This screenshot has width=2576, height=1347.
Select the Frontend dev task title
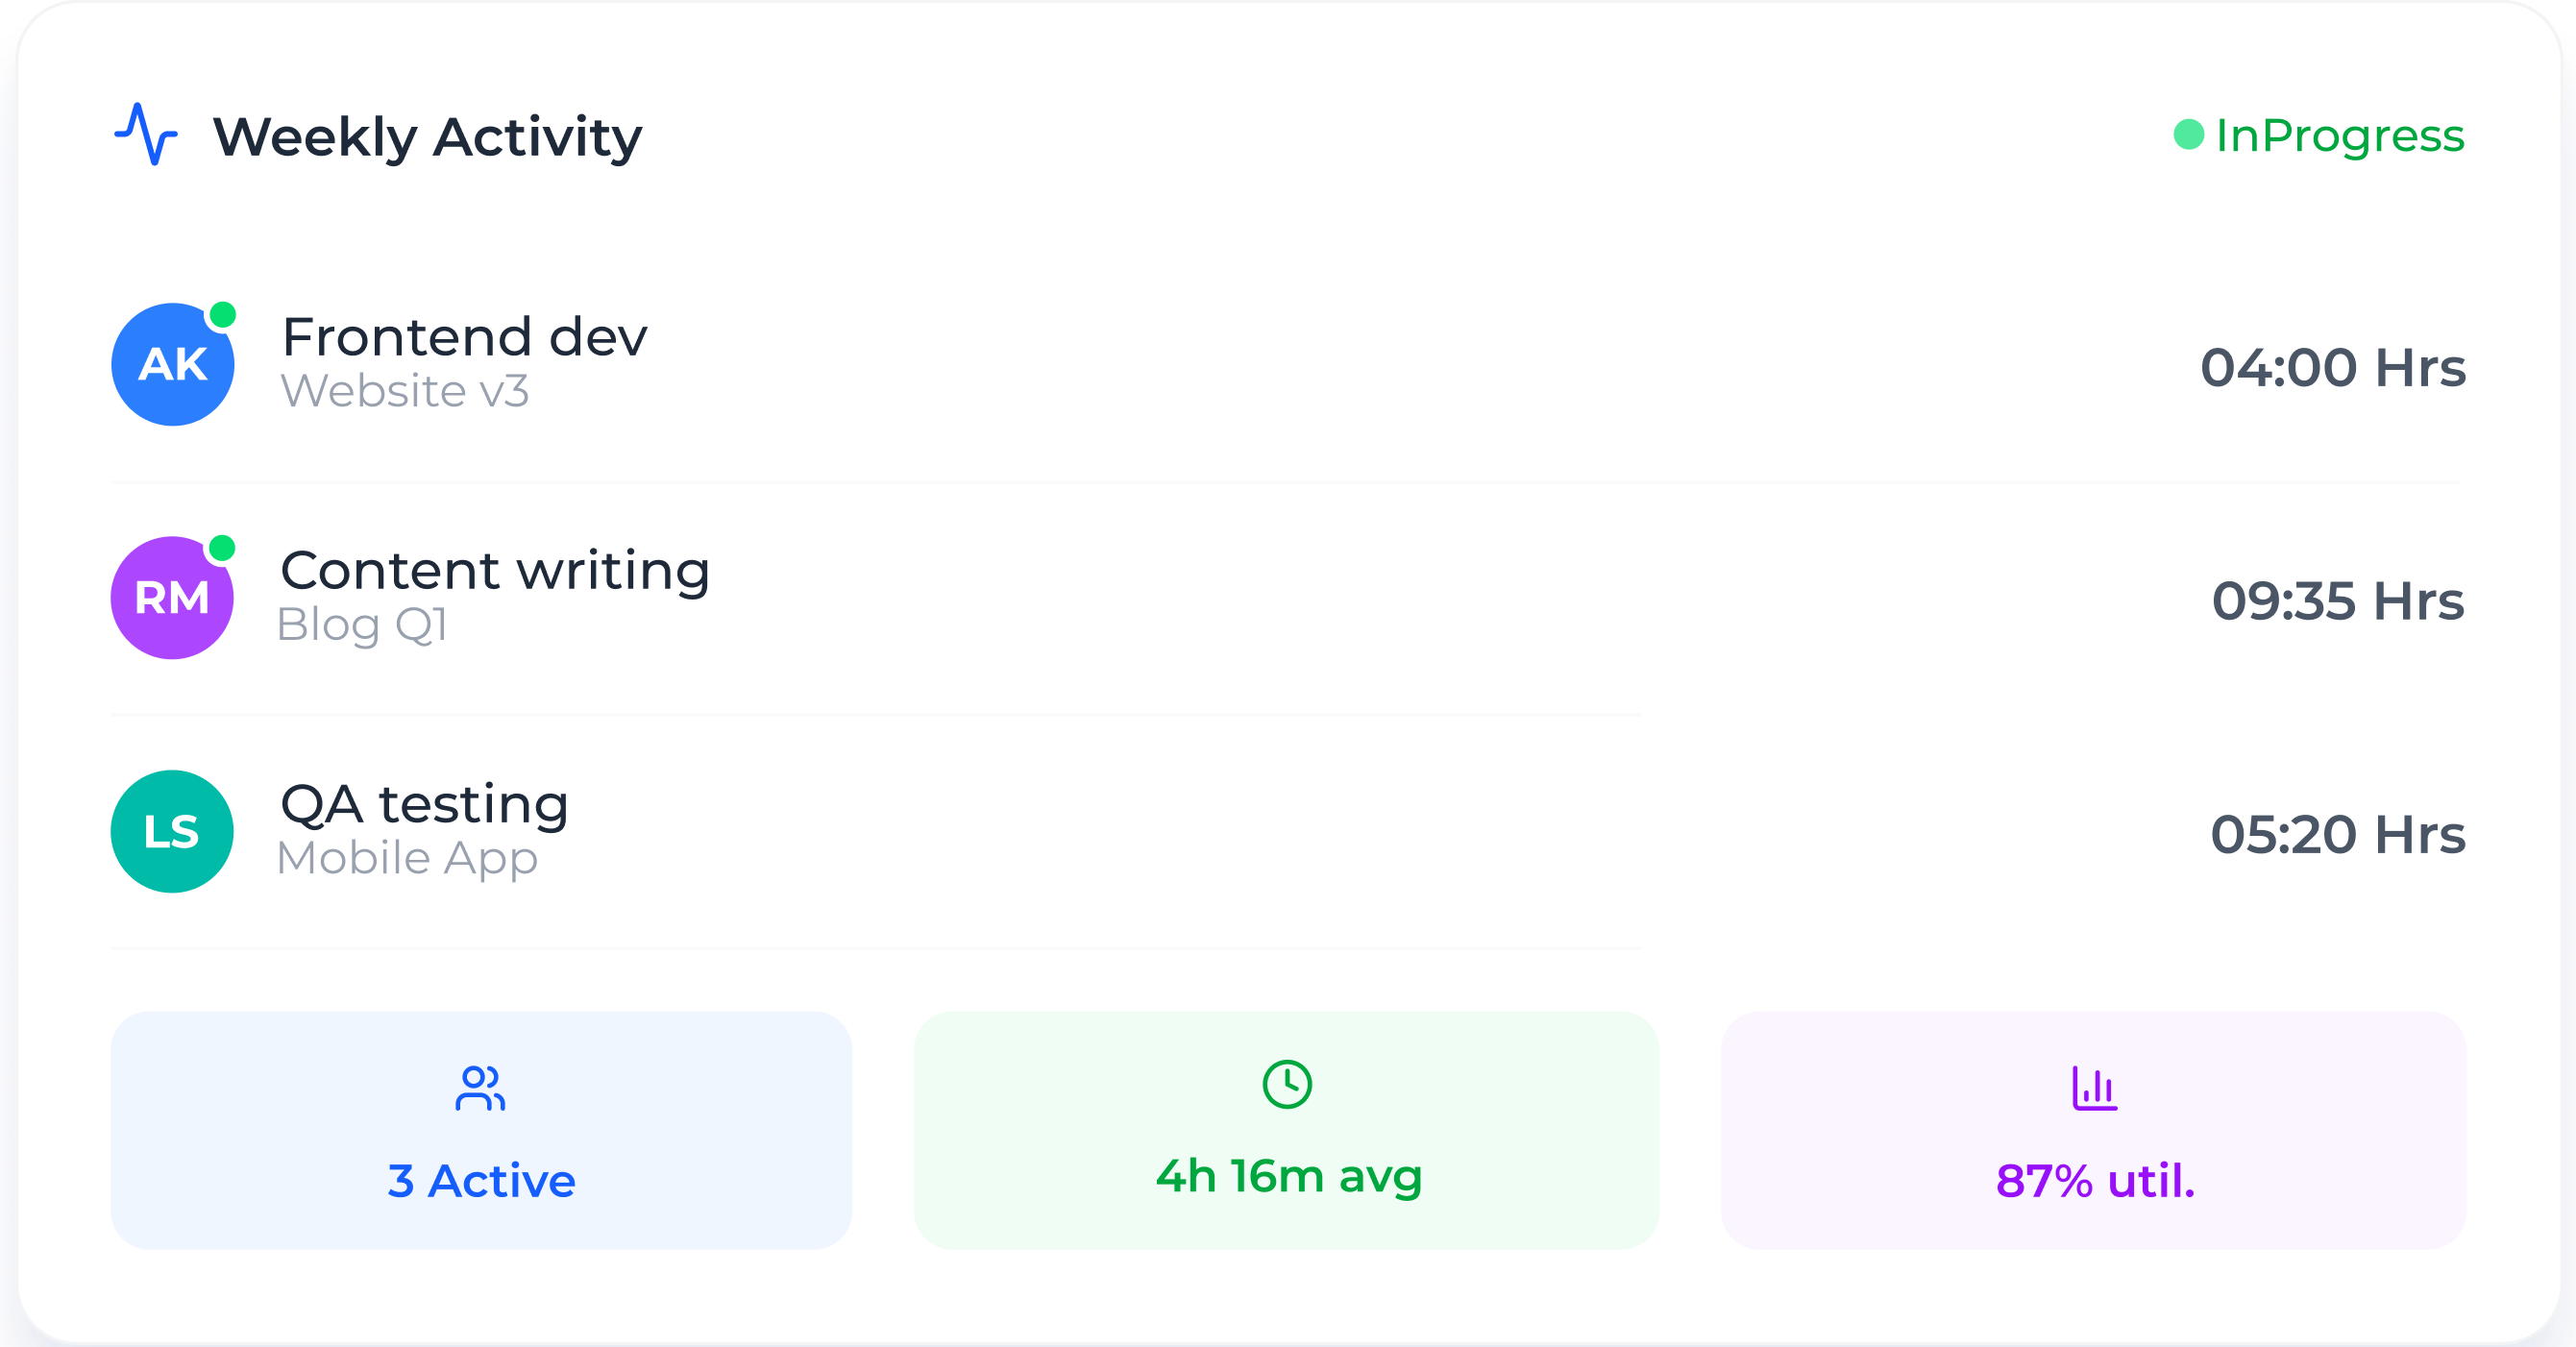click(x=464, y=337)
